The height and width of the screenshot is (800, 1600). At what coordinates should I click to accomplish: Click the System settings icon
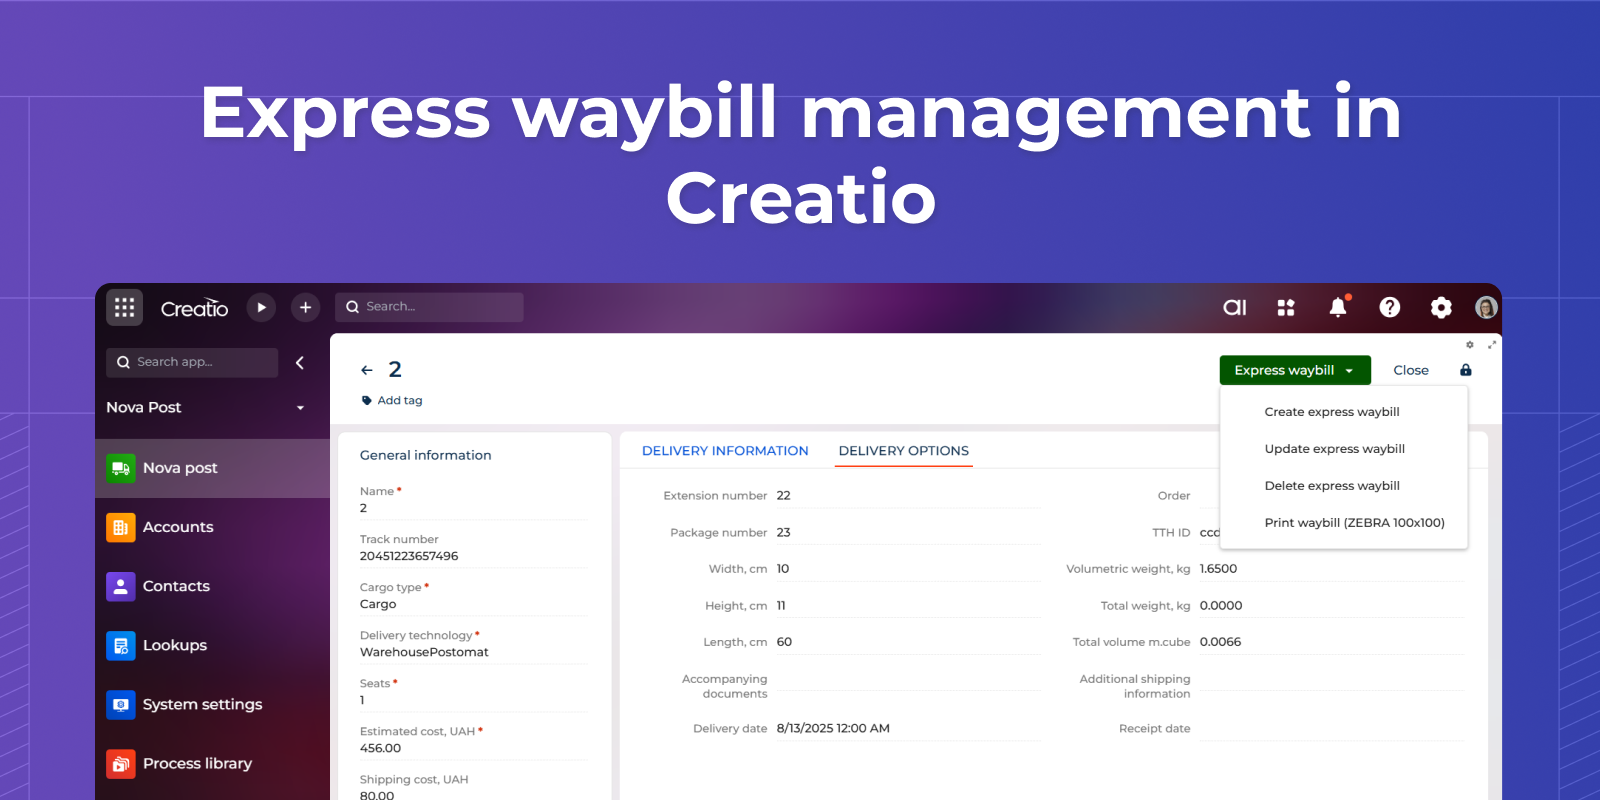121,704
